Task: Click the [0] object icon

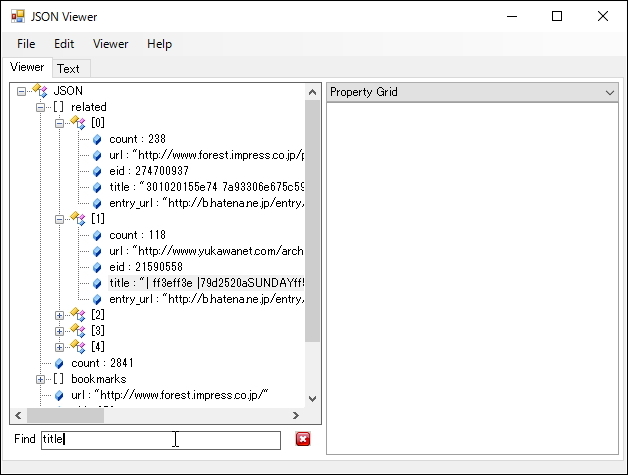Action: [78, 123]
